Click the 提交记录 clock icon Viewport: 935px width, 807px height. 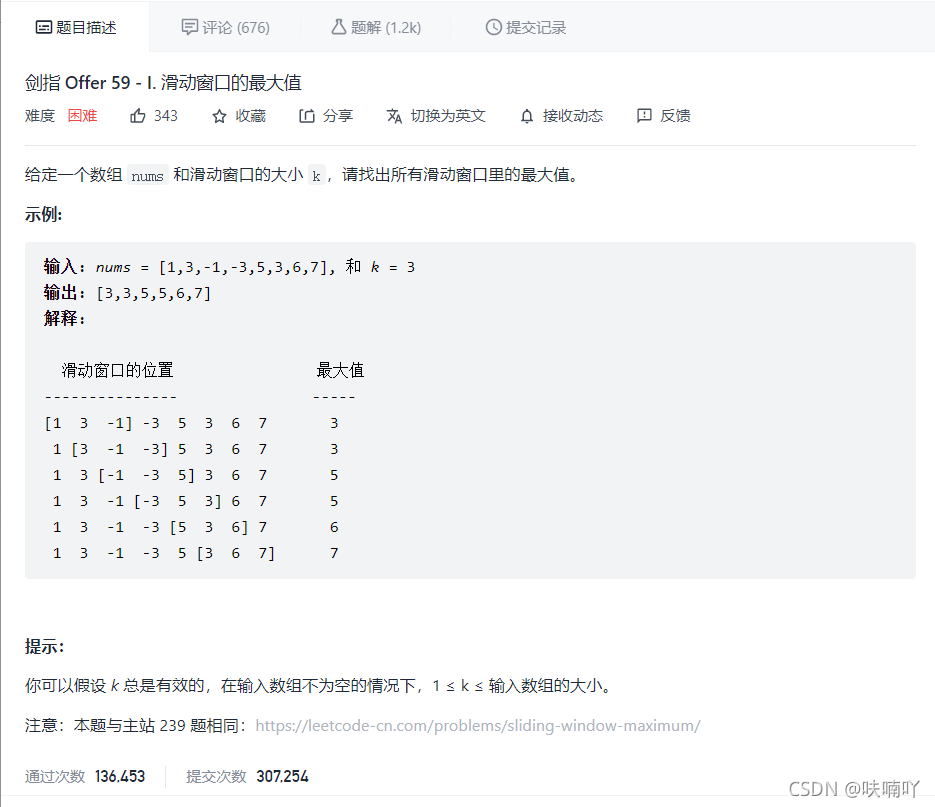494,28
